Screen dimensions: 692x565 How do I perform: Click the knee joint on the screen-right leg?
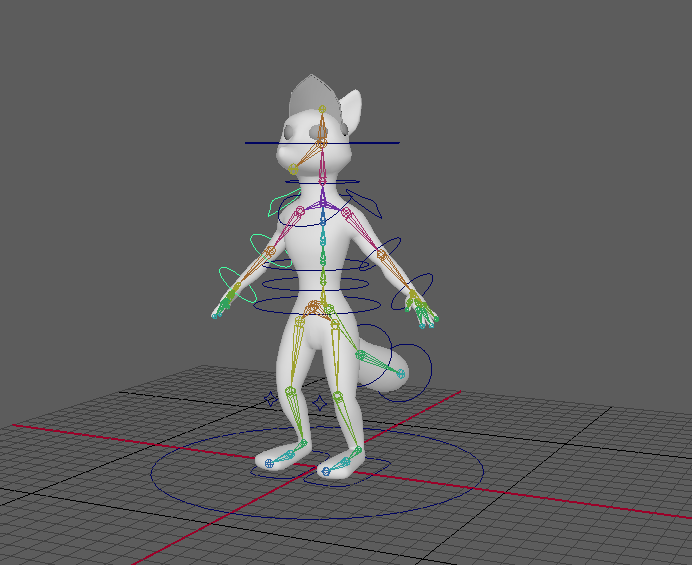click(338, 396)
